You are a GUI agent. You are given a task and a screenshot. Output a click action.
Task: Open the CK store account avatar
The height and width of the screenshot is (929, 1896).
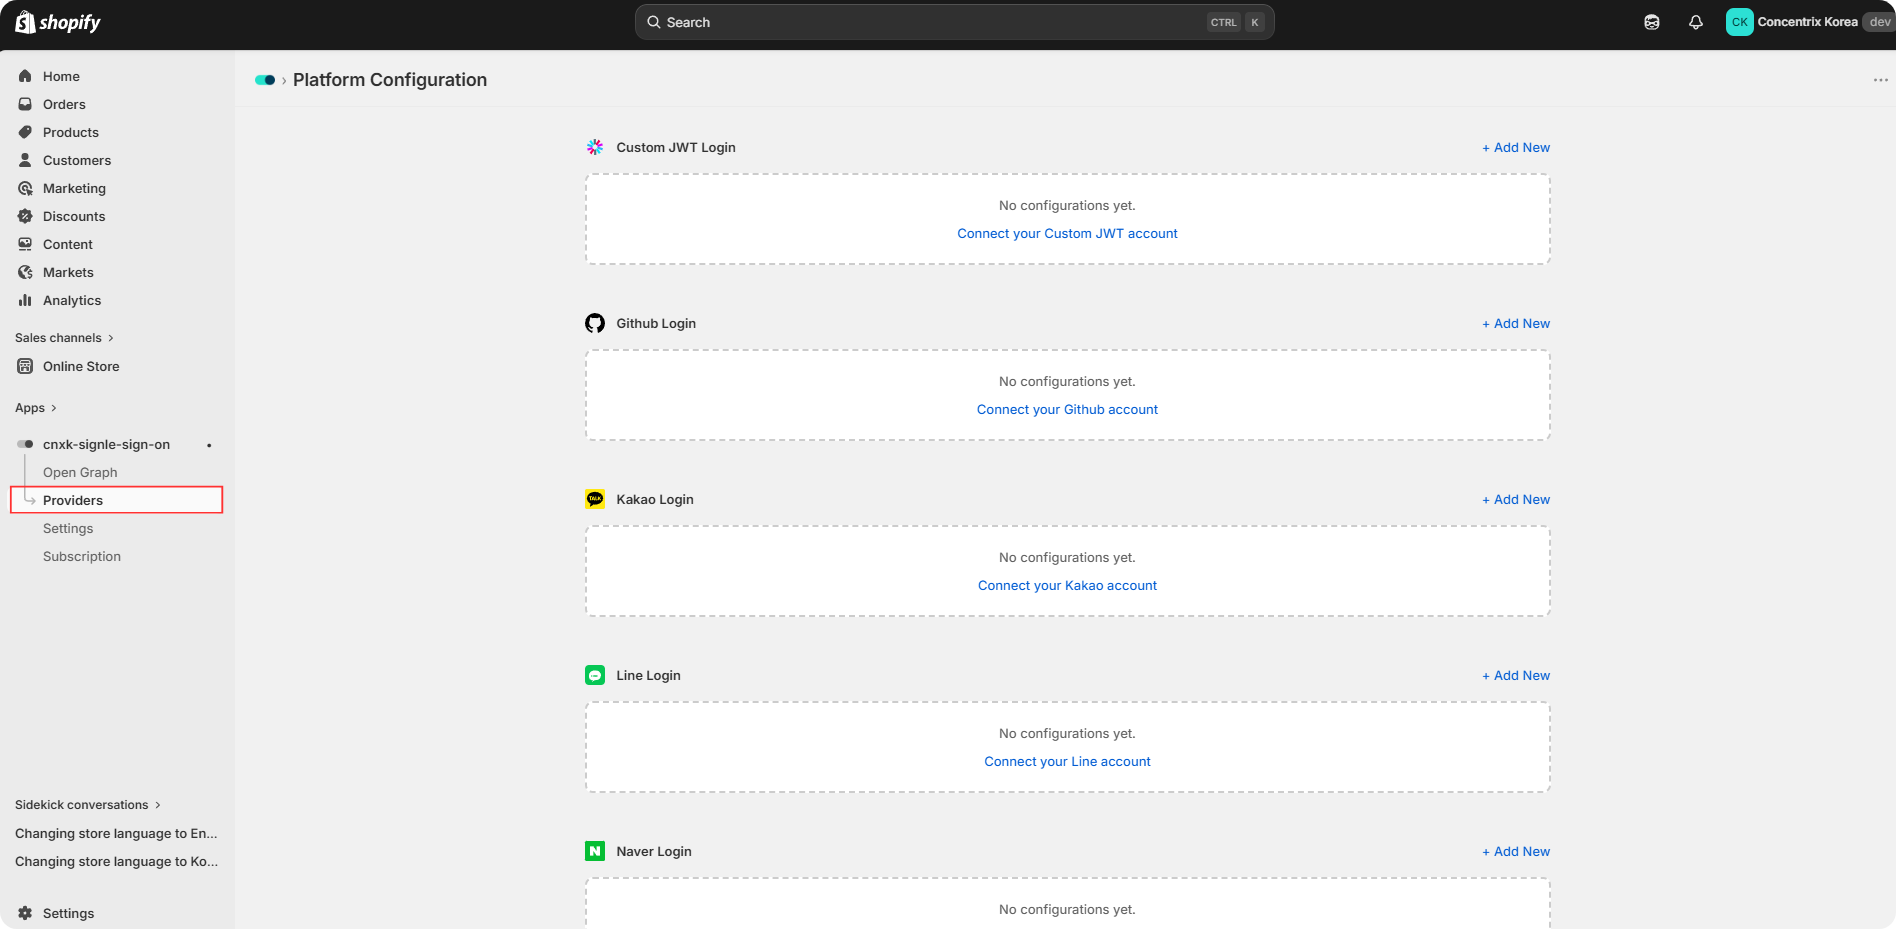click(x=1740, y=22)
